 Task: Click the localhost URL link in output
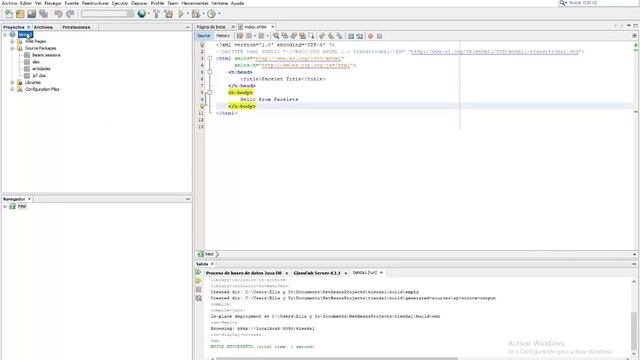click(x=276, y=328)
